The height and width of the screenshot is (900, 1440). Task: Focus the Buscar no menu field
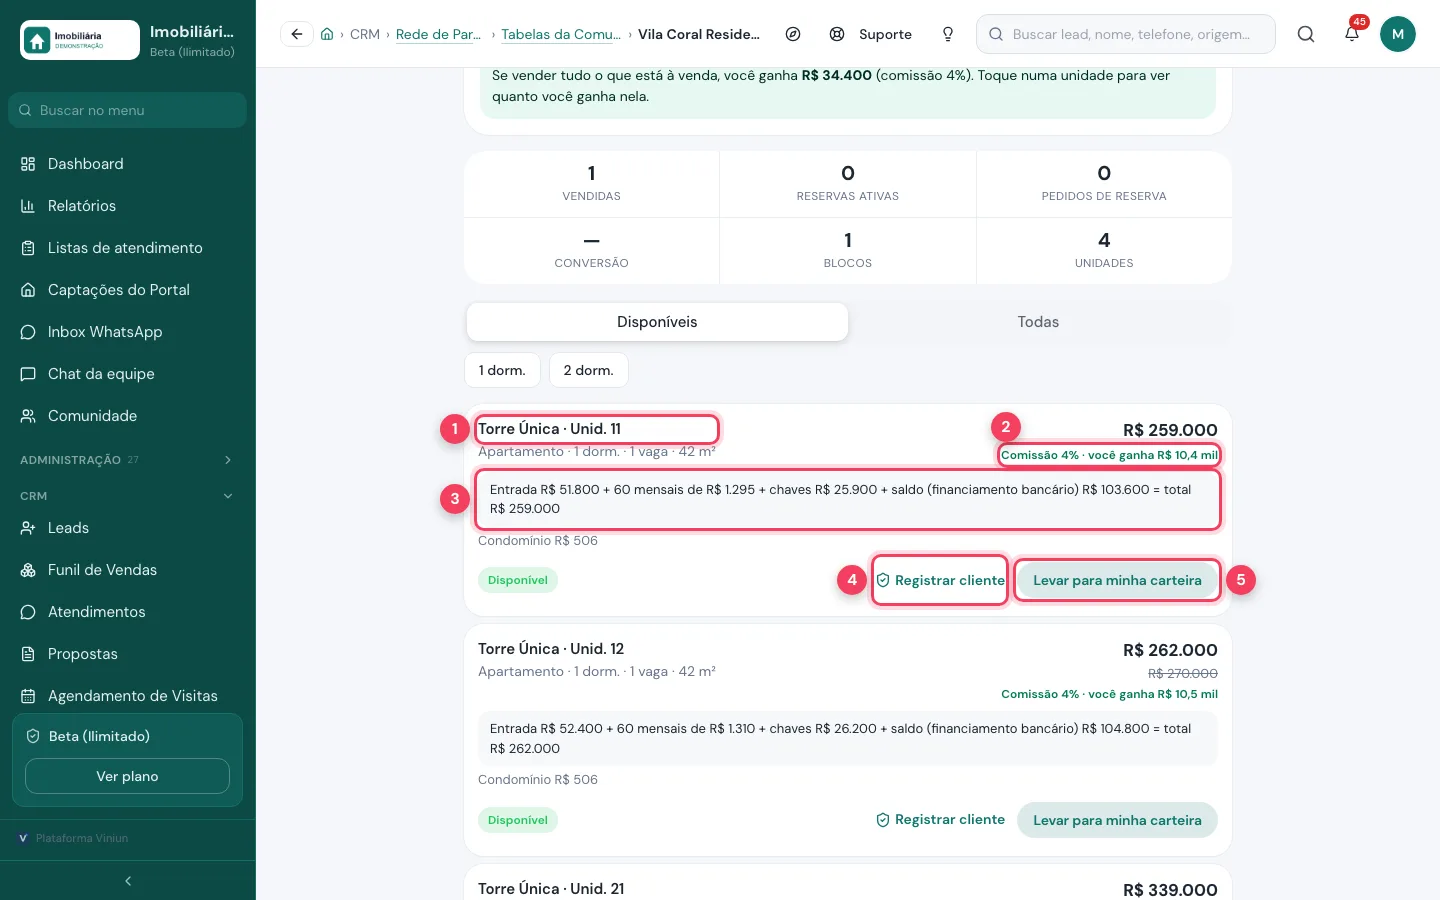tap(127, 110)
